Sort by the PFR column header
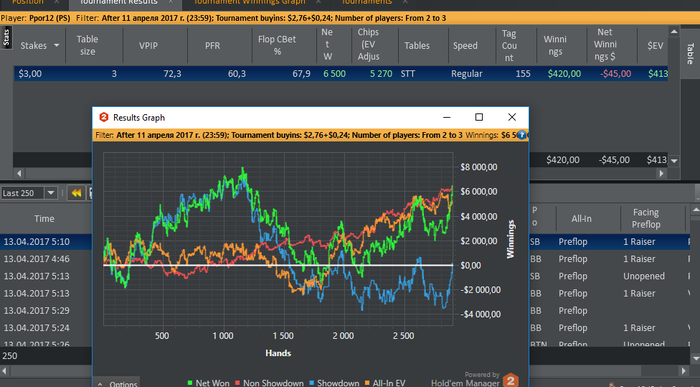The width and height of the screenshot is (700, 387). click(220, 46)
